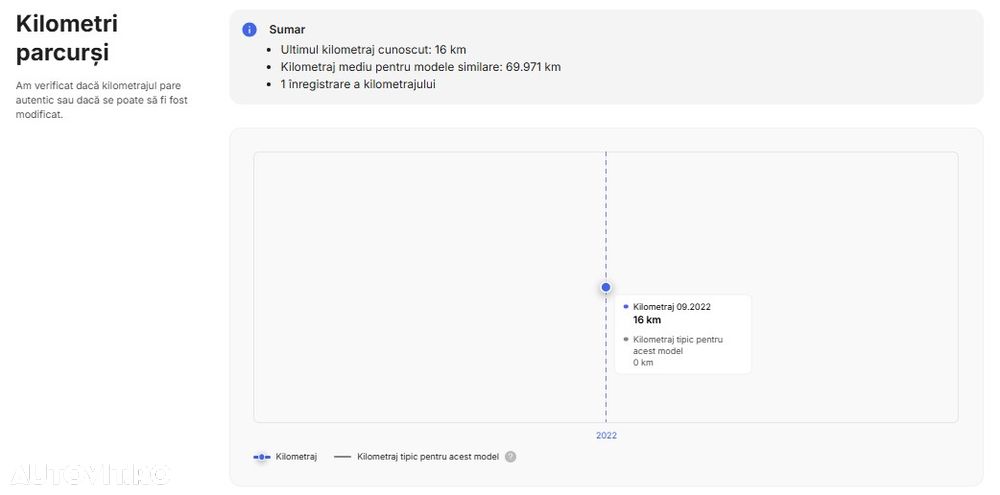Click the Sumar heading in summary box
Image resolution: width=1000 pixels, height=495 pixels.
(287, 29)
